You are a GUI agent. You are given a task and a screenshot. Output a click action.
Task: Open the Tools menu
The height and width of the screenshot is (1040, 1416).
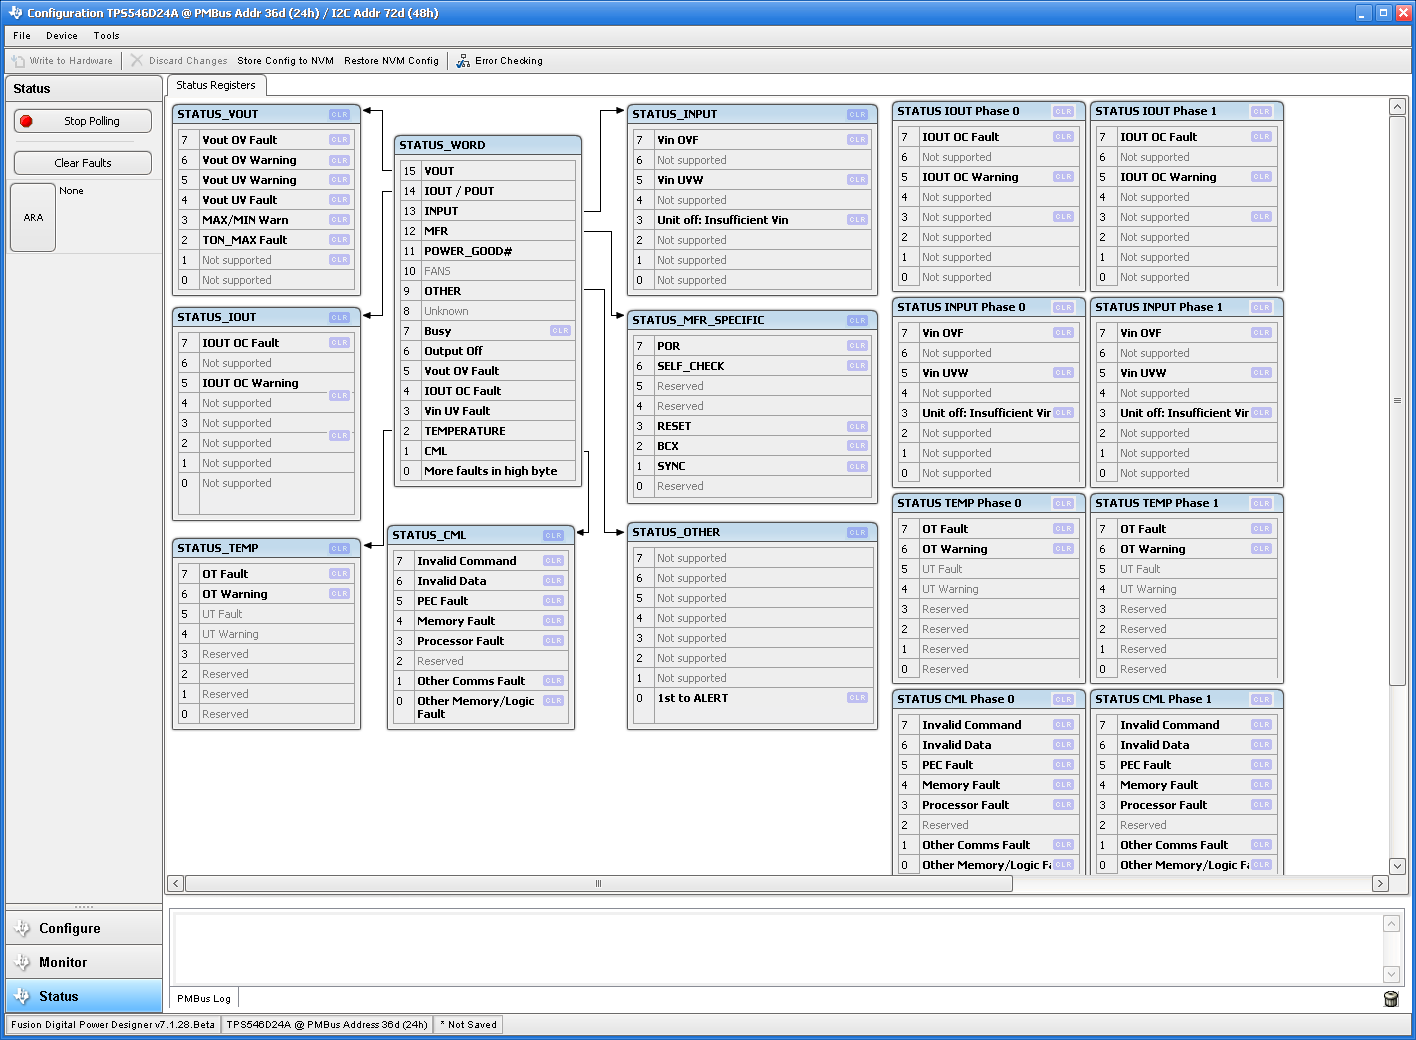(106, 35)
